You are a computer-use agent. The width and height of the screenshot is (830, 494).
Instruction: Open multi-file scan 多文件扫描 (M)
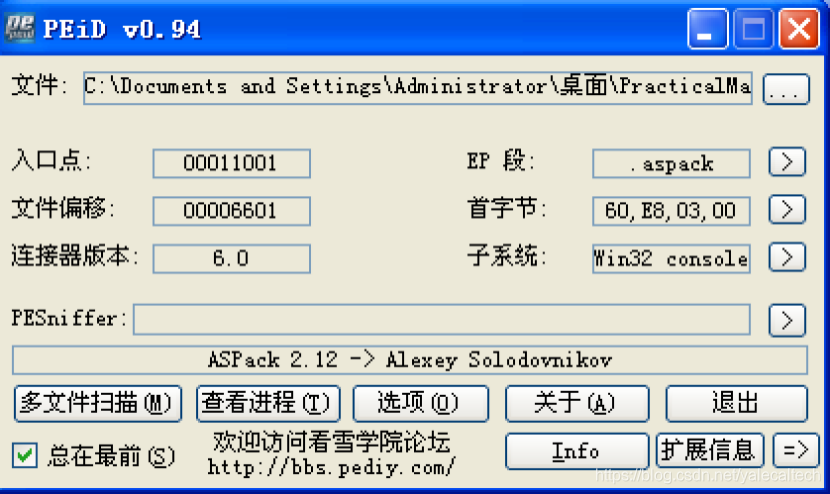click(98, 403)
